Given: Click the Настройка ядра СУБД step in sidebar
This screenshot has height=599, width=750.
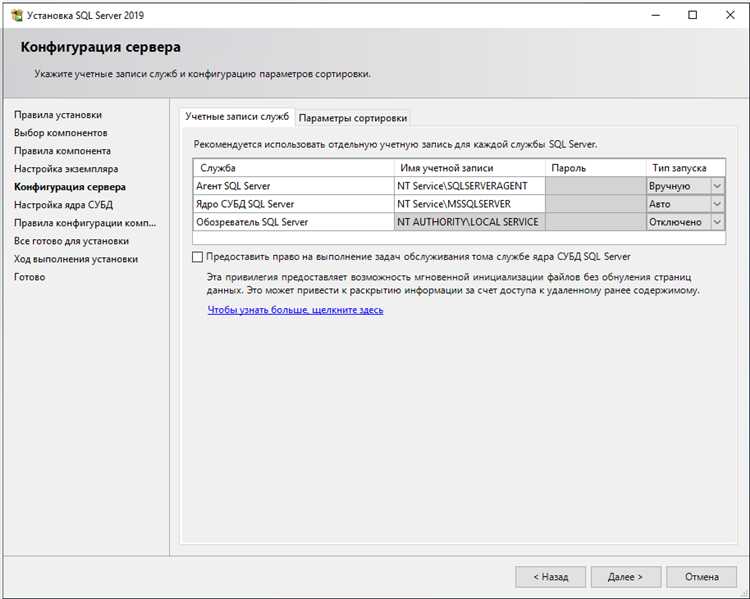Looking at the screenshot, I should click(64, 205).
